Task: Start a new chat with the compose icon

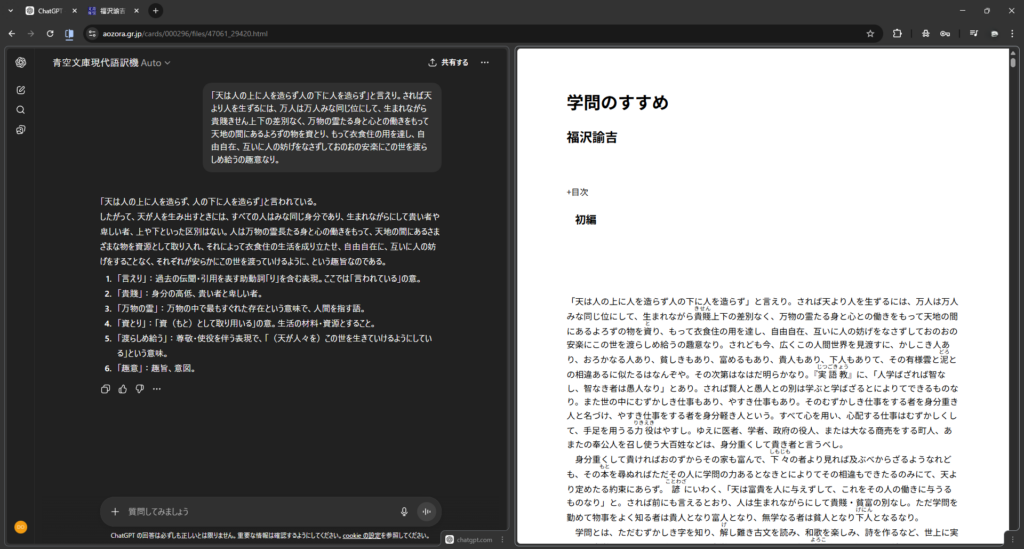Action: (x=20, y=90)
